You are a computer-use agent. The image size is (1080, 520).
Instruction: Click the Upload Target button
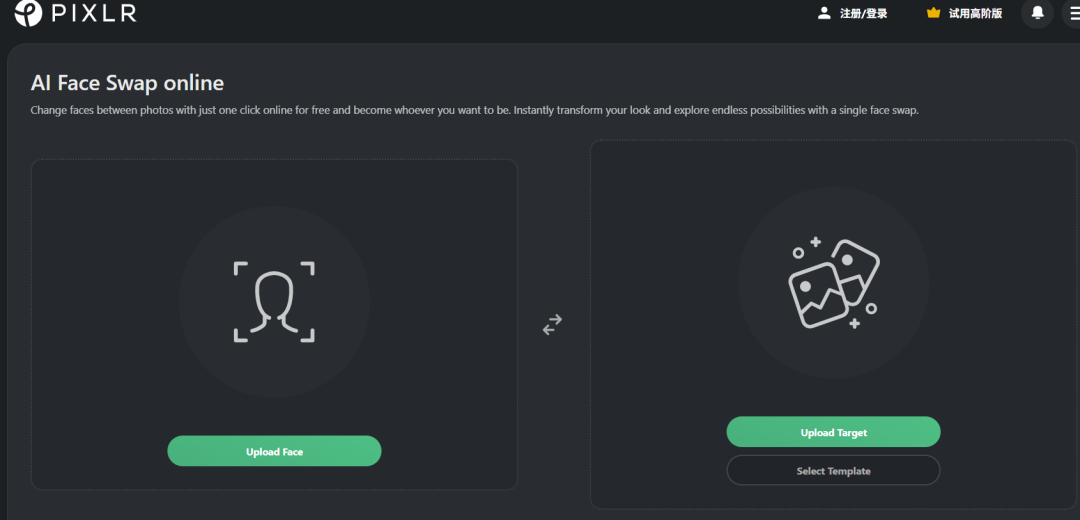click(833, 432)
